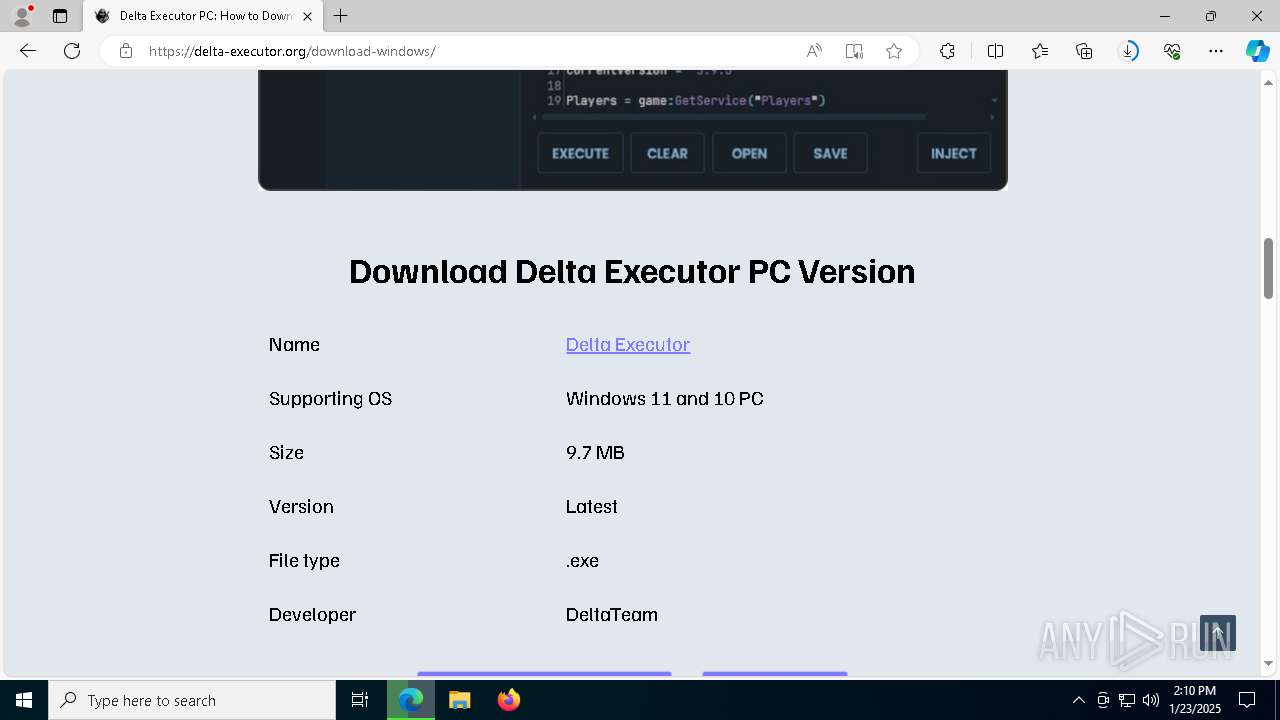Show hidden system tray icons
Viewport: 1280px width, 720px height.
[x=1078, y=700]
